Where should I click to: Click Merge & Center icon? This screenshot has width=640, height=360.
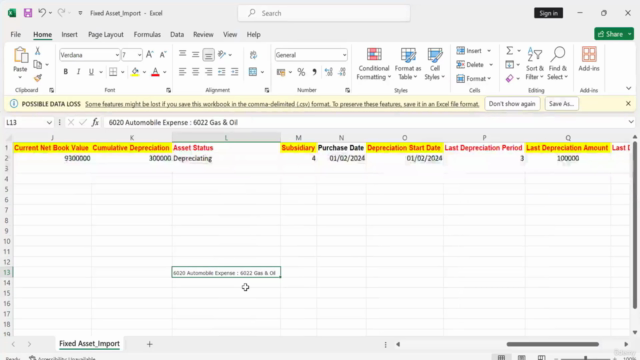point(253,72)
